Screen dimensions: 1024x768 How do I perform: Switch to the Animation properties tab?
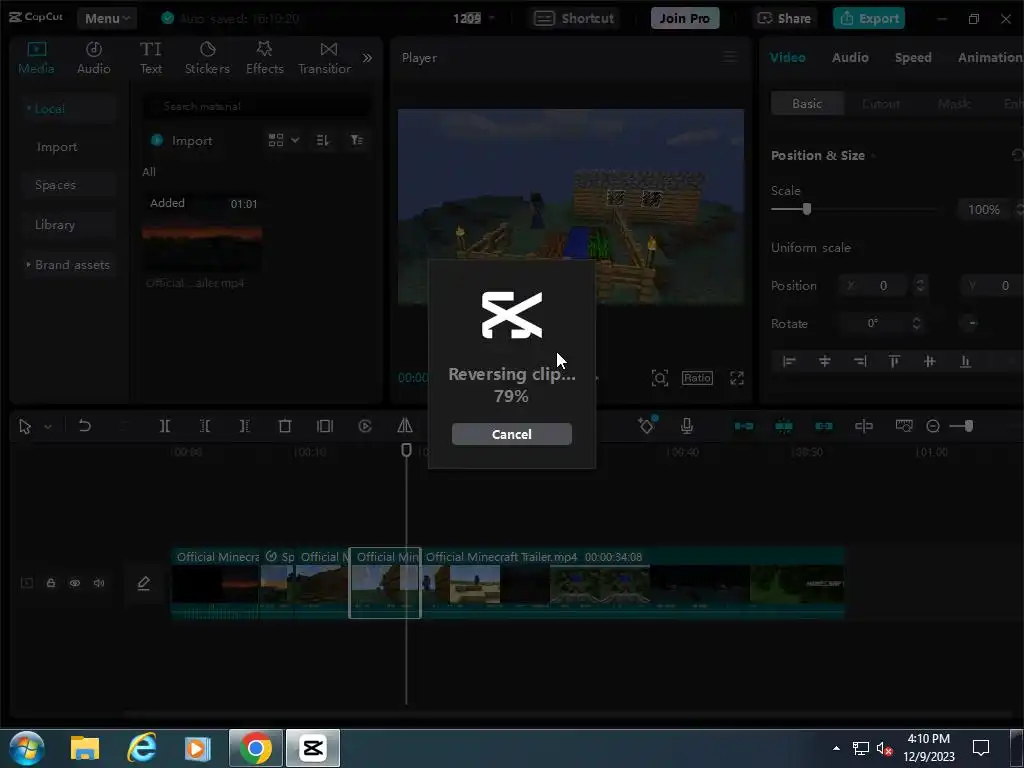point(990,57)
